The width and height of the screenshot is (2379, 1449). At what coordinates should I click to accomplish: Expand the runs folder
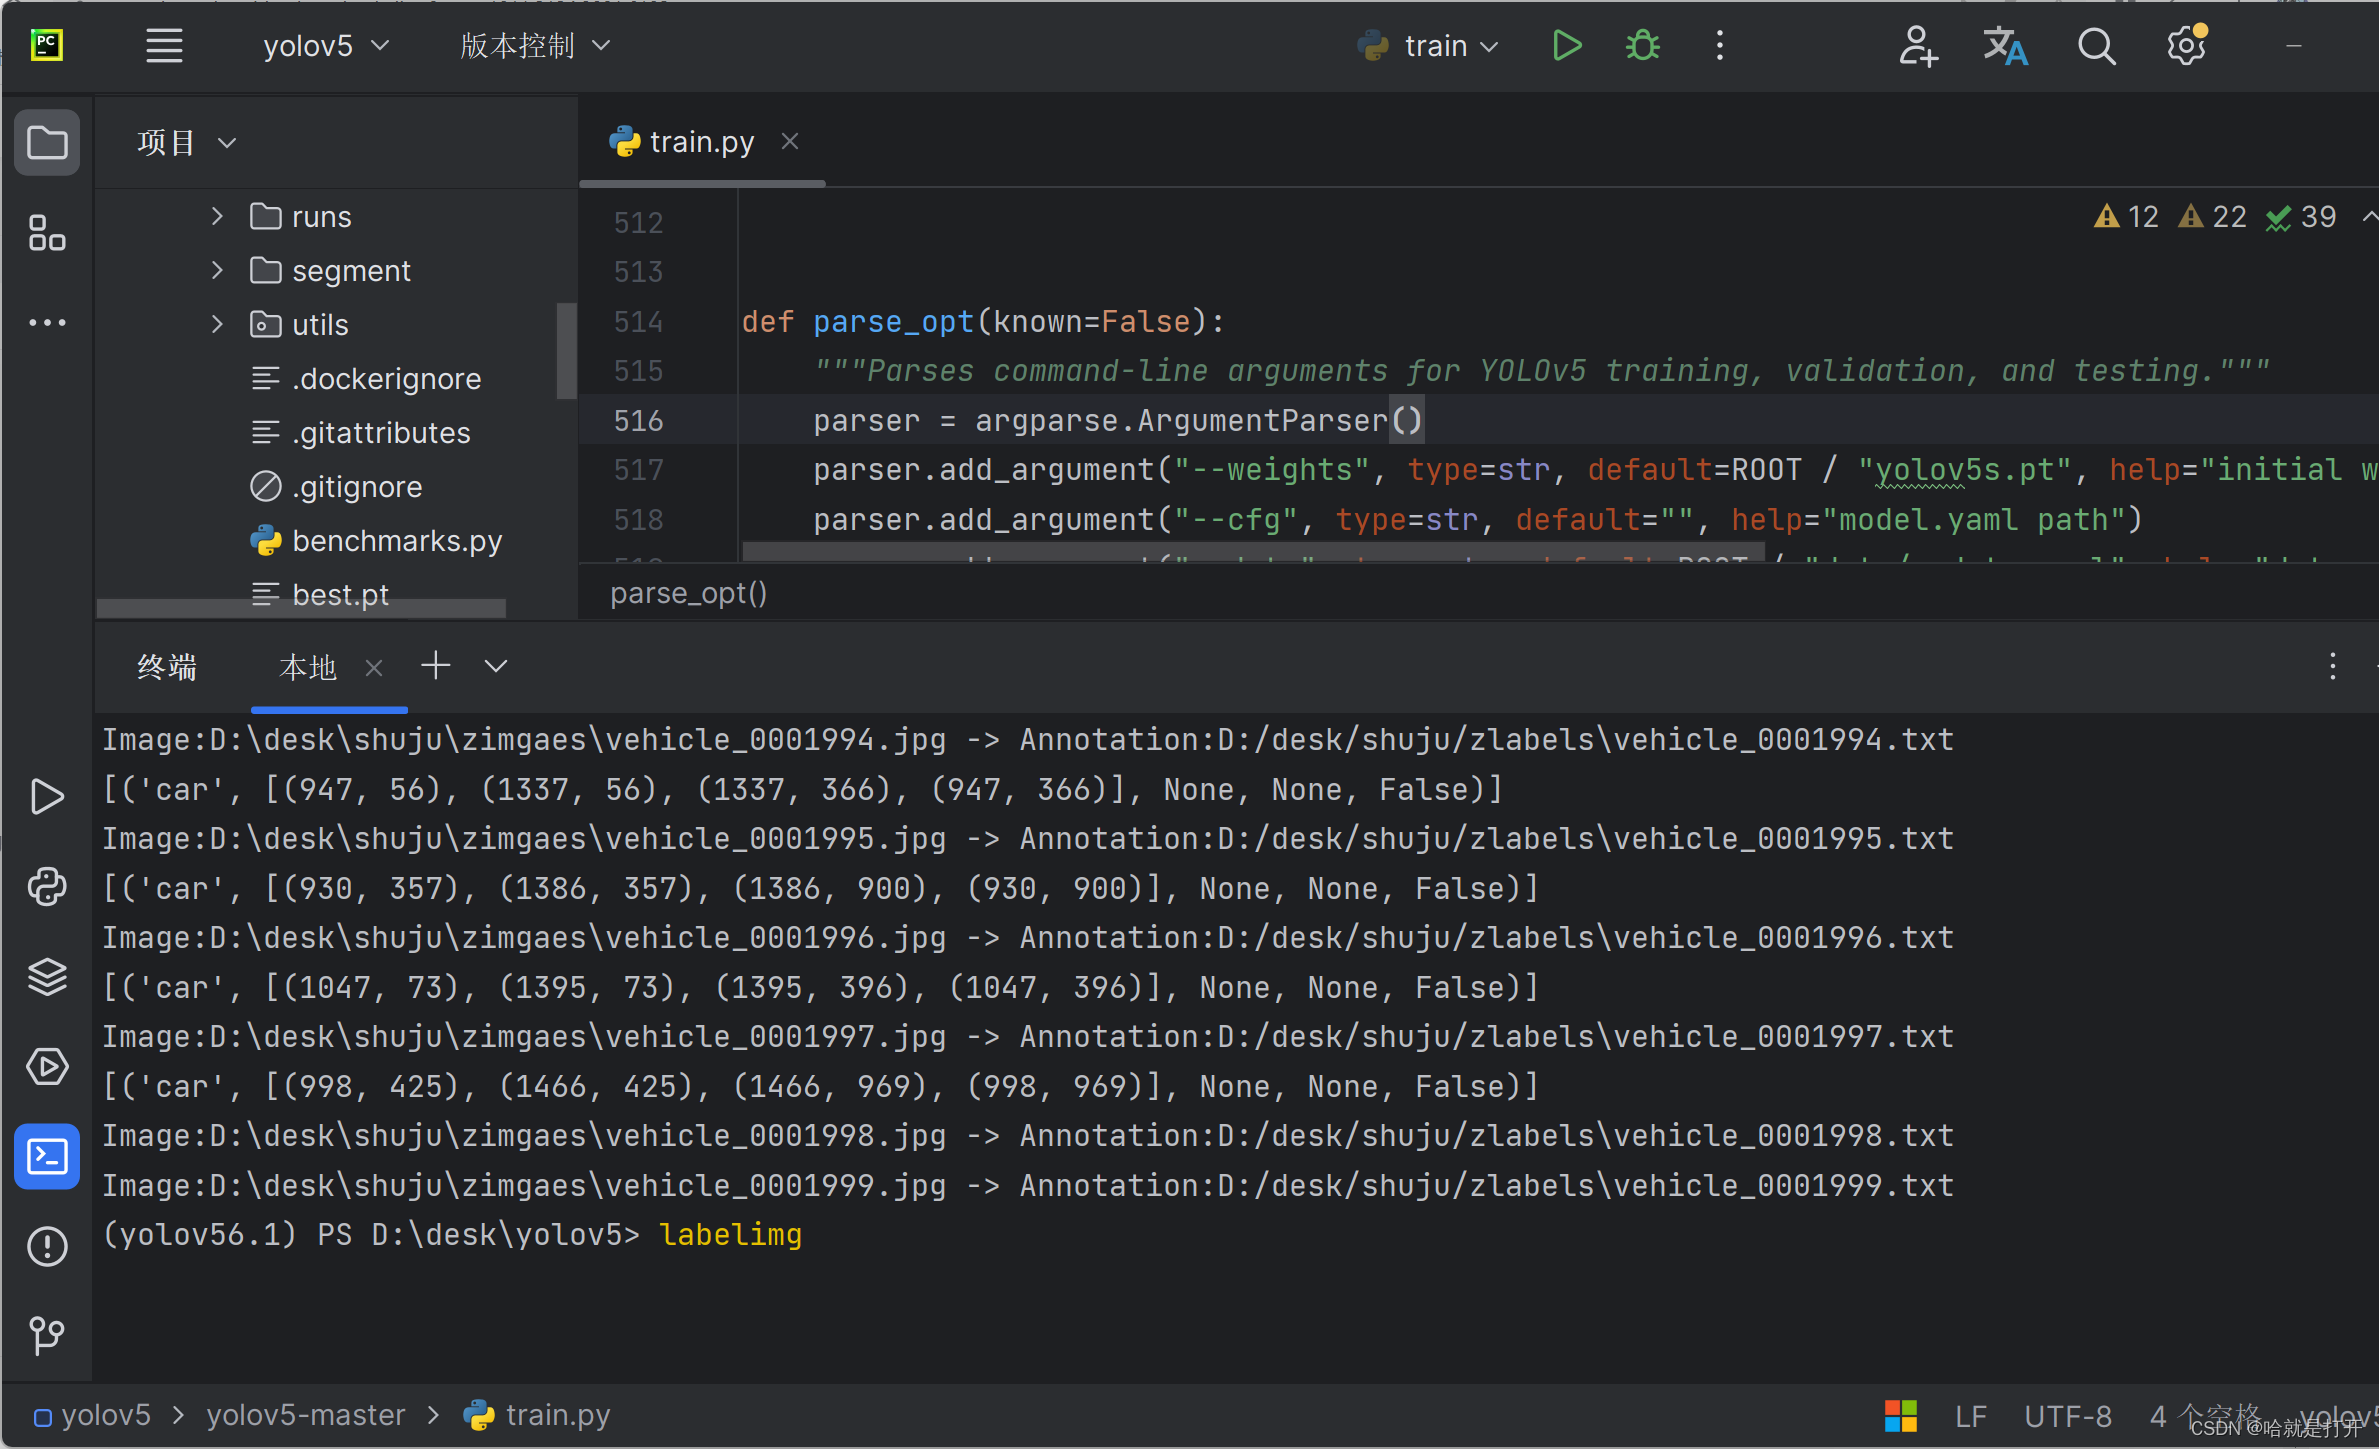pyautogui.click(x=217, y=216)
